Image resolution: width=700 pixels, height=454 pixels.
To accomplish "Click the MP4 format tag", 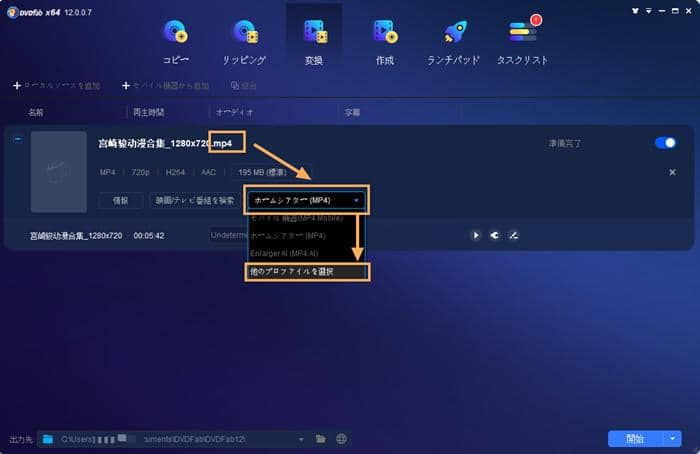I will [108, 172].
